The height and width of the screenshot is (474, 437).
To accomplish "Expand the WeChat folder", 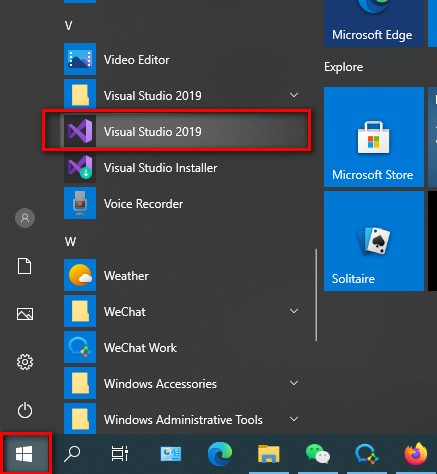I will pos(294,311).
